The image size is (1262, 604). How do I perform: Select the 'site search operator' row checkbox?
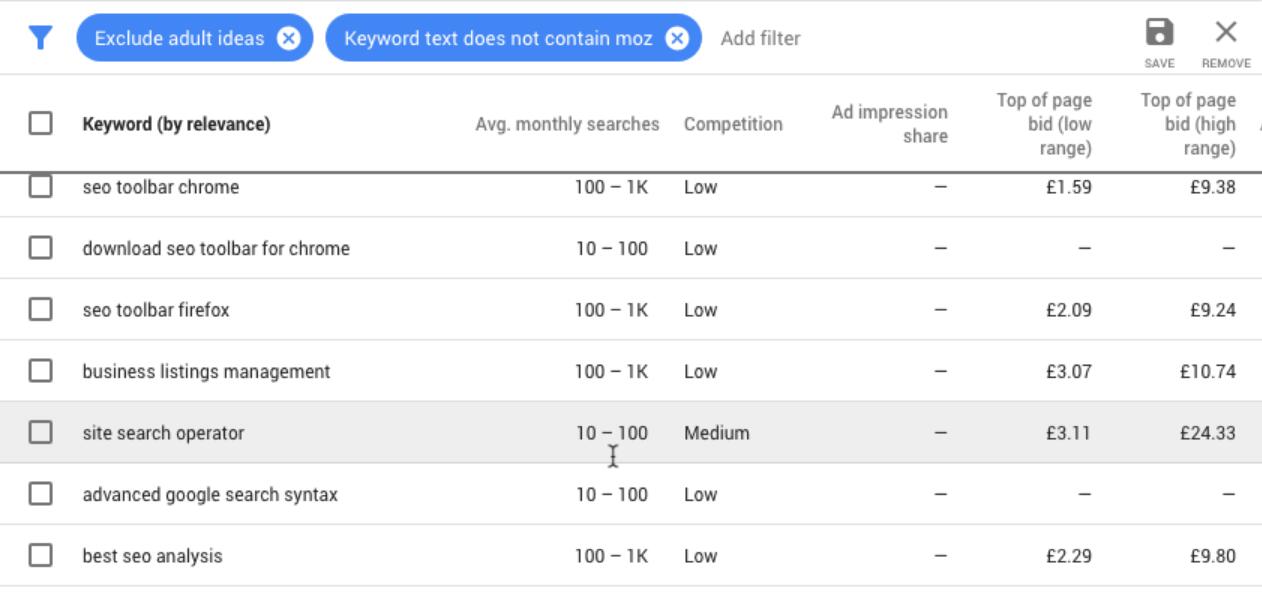[x=40, y=433]
